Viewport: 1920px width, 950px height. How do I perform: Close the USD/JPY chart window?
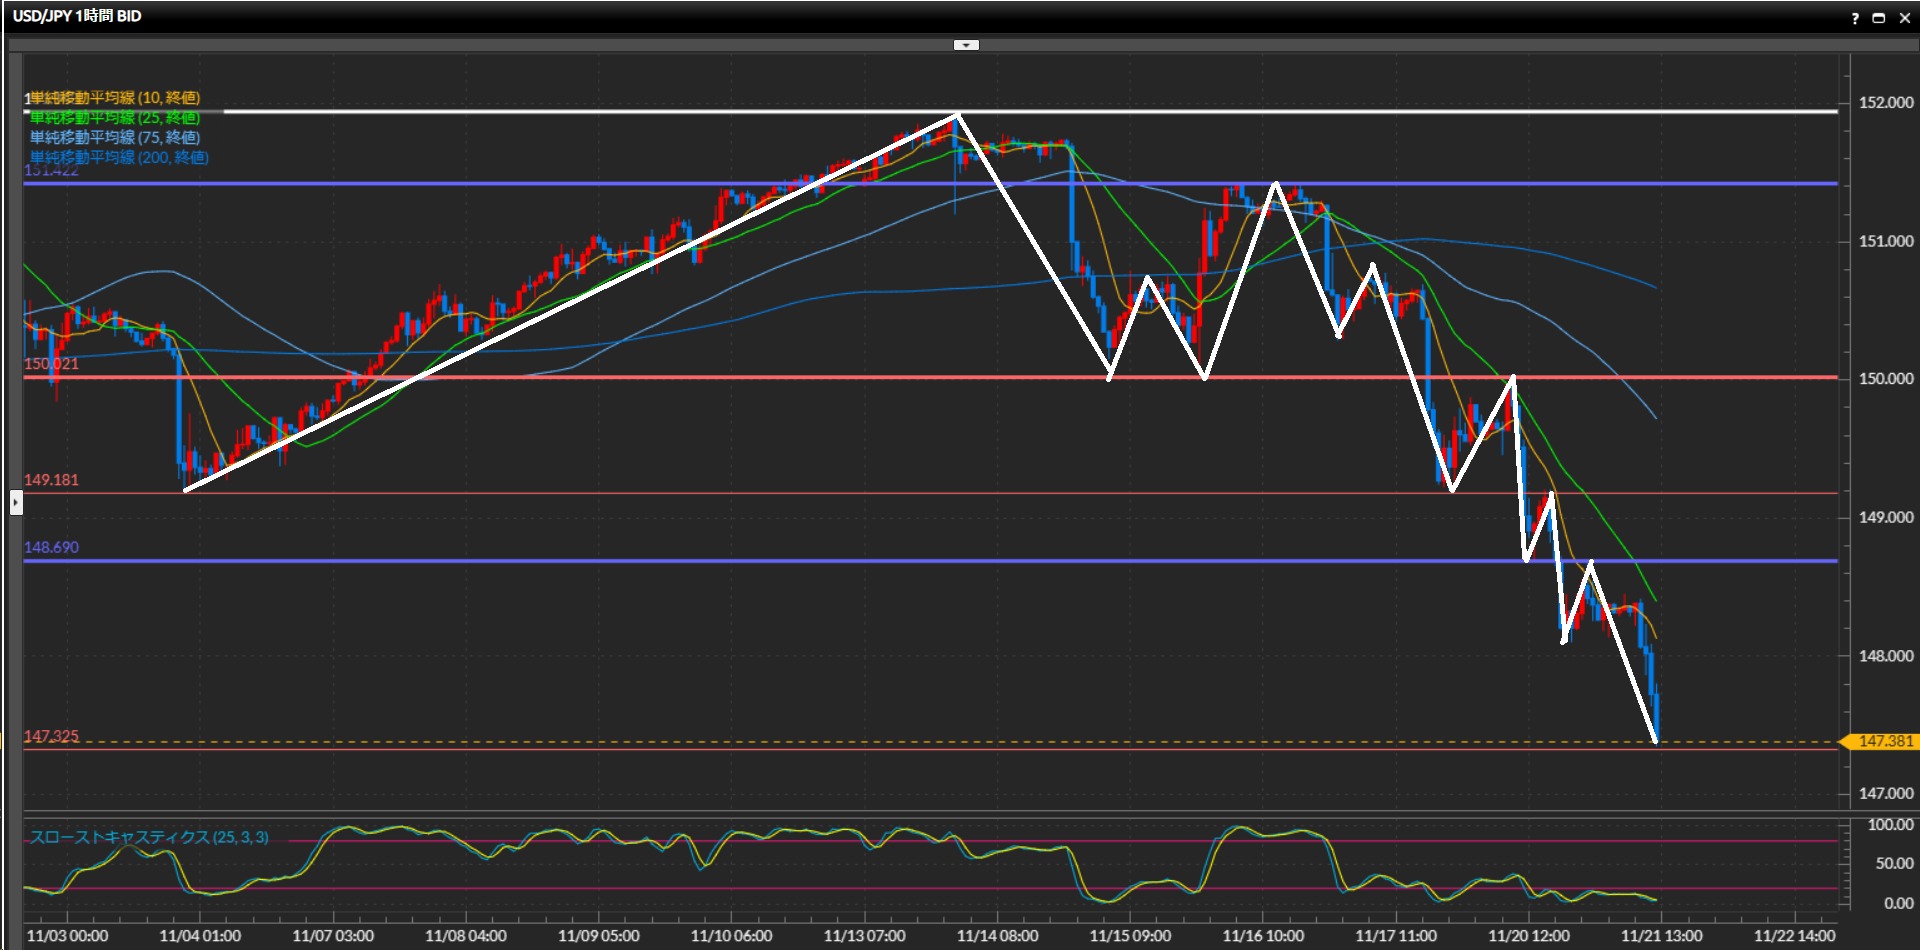tap(1905, 18)
